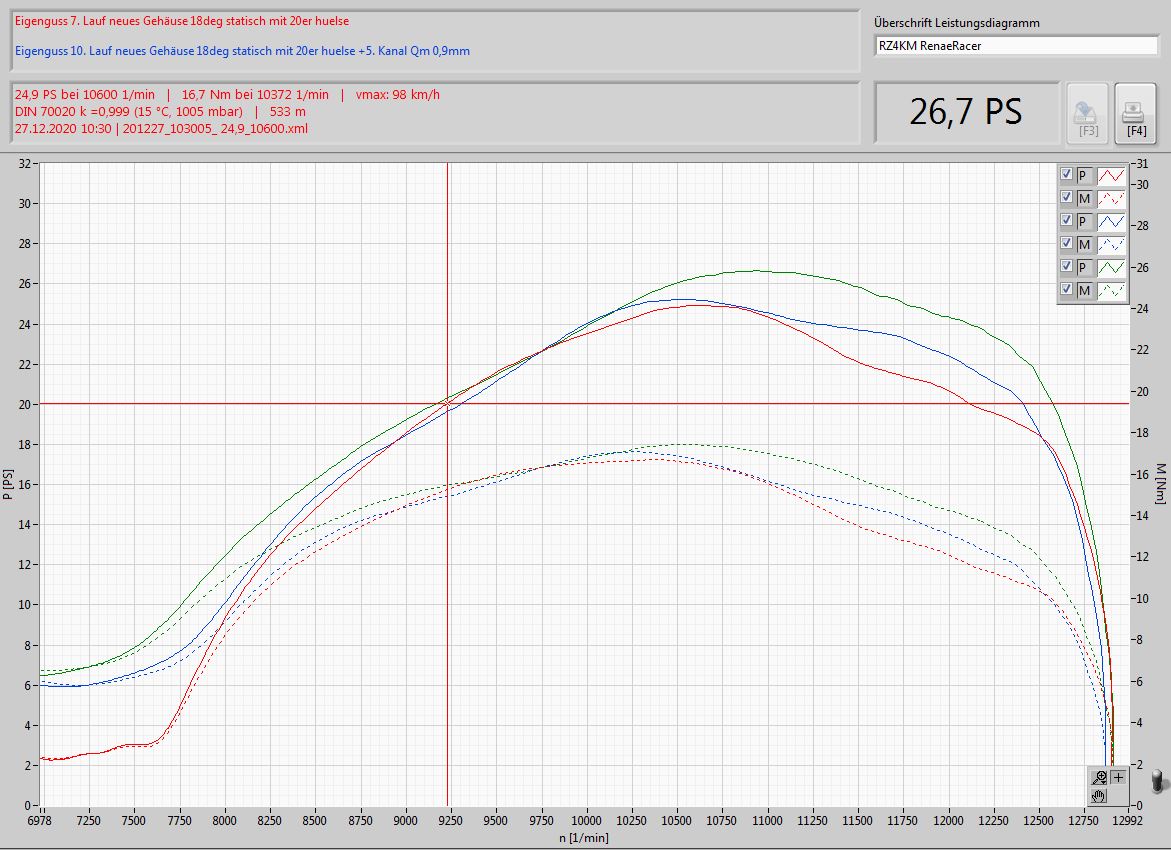Activate the hand pan tool
Screen dimensions: 1171x850
[1099, 795]
